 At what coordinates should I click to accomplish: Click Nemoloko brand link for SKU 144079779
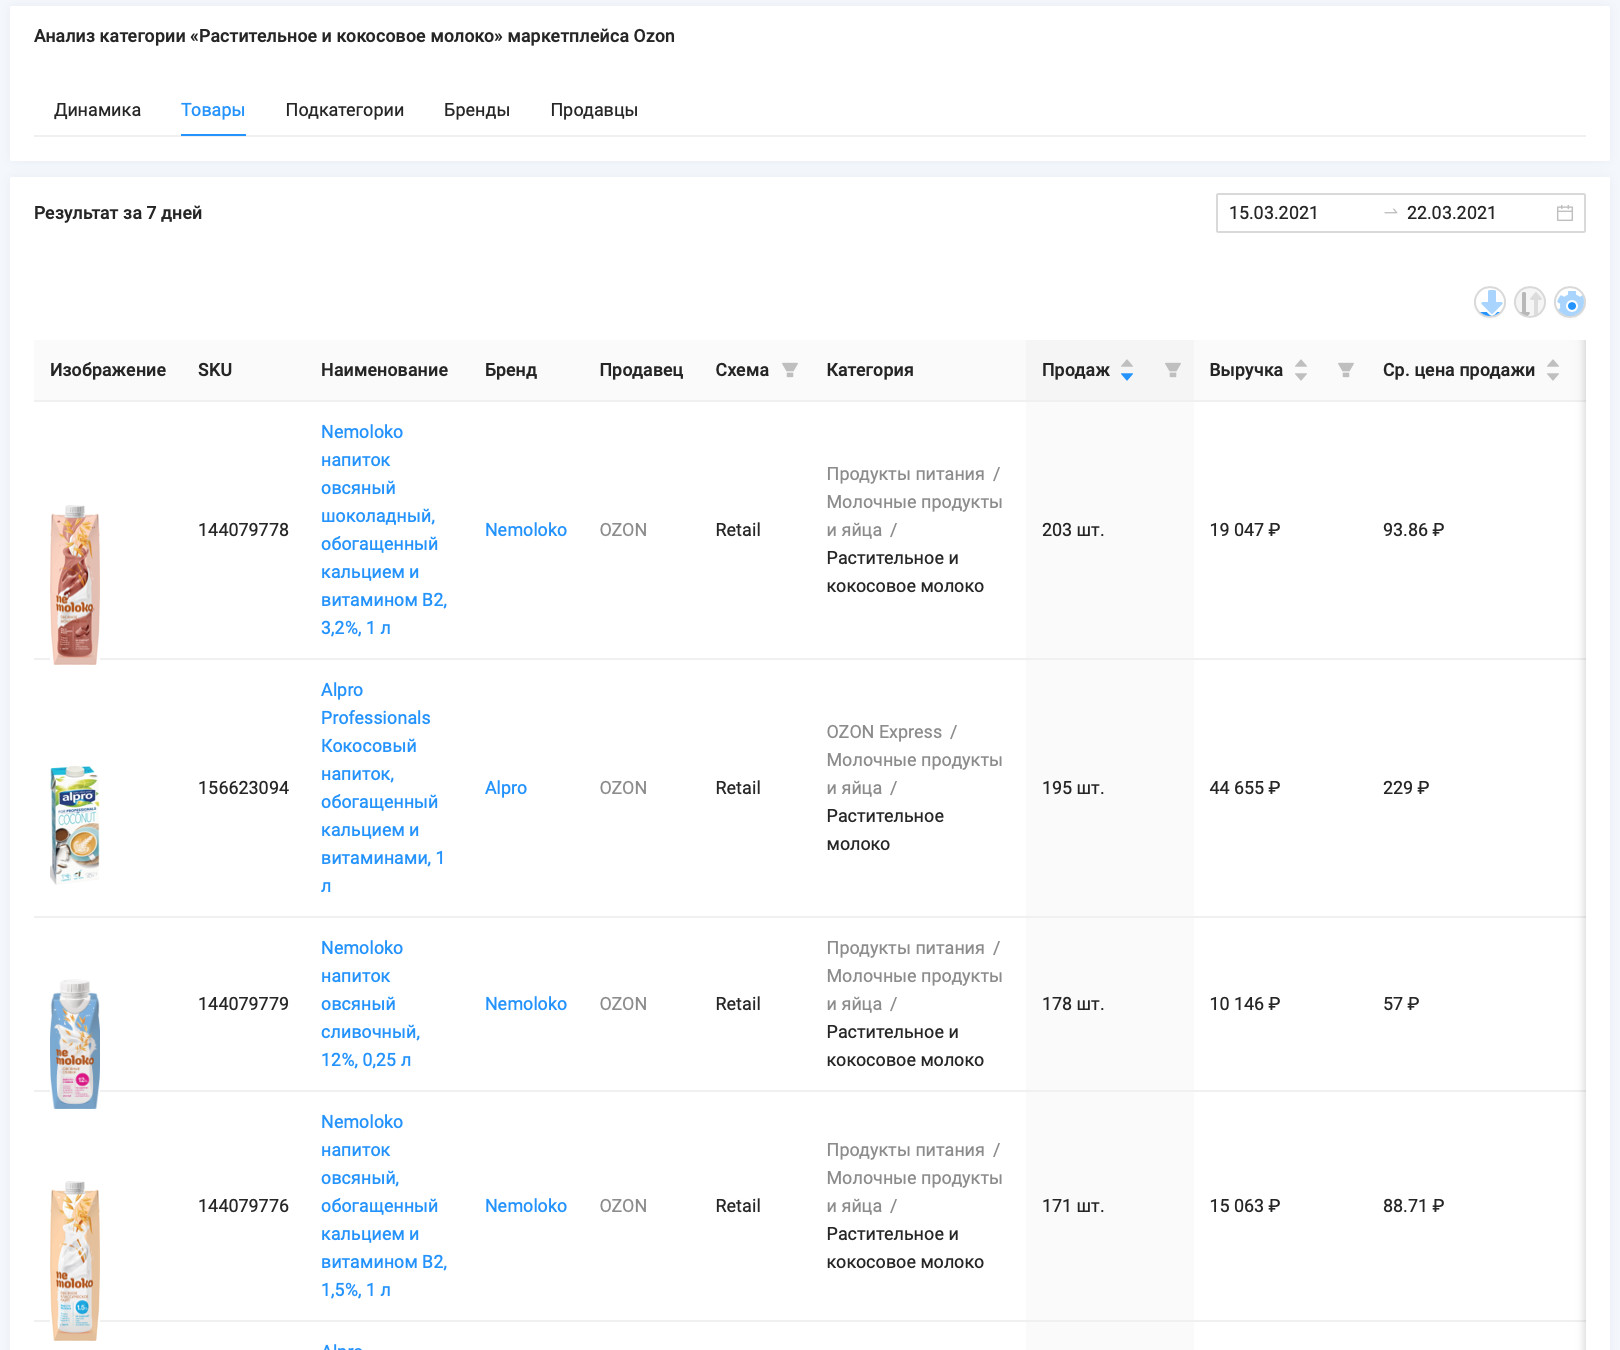(x=526, y=1004)
